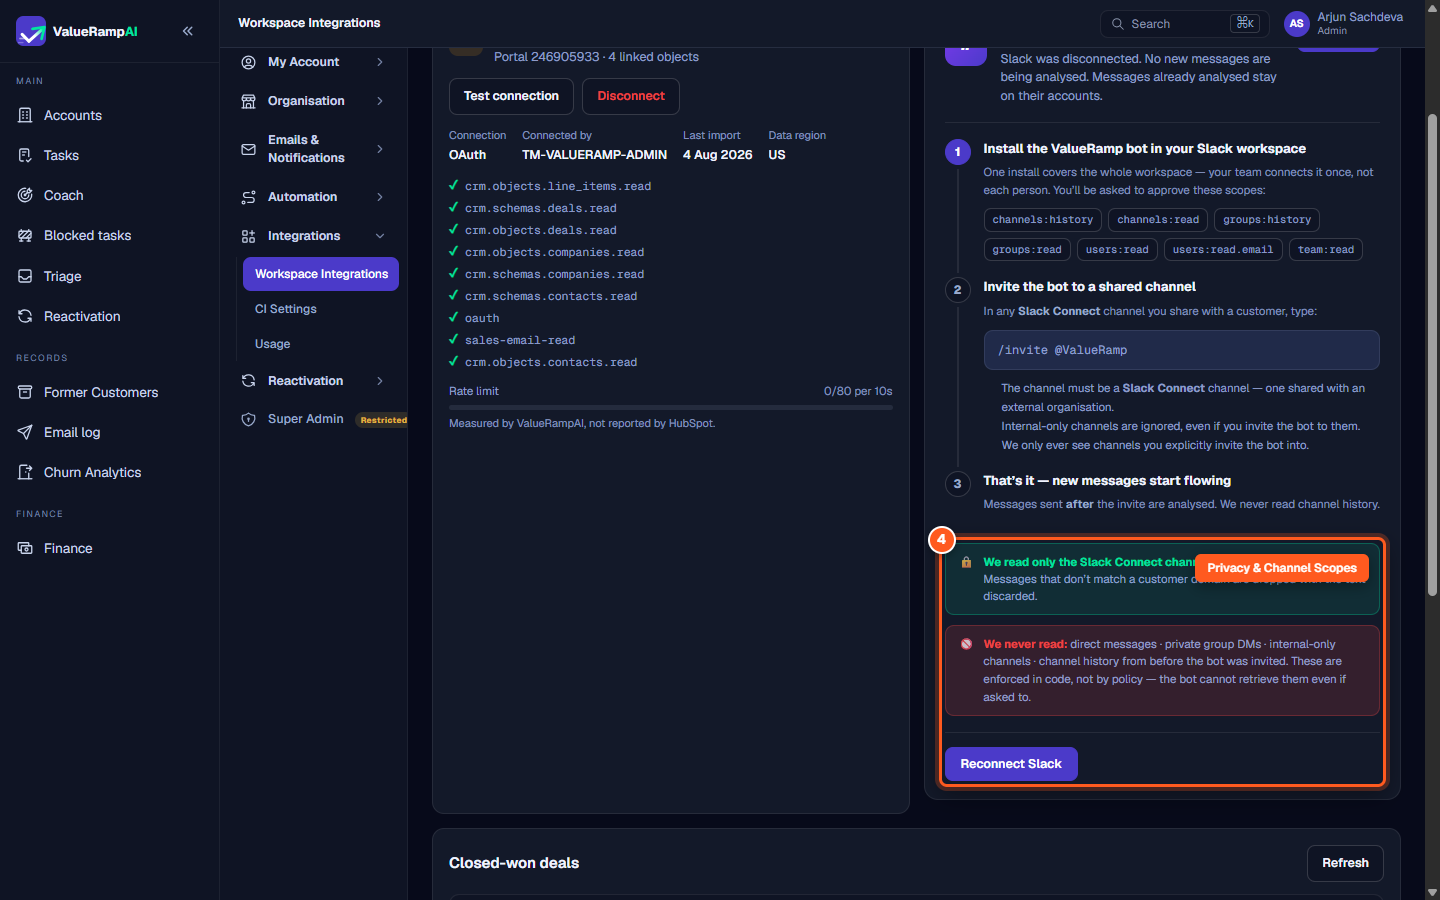
Task: Click the My Account user icon
Action: pyautogui.click(x=248, y=62)
